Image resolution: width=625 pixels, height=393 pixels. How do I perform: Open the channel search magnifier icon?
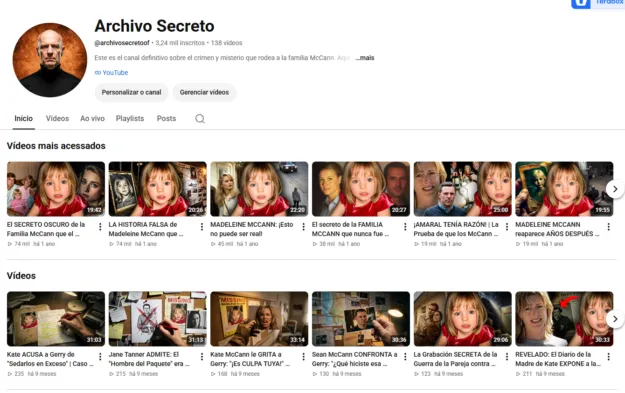pos(200,119)
